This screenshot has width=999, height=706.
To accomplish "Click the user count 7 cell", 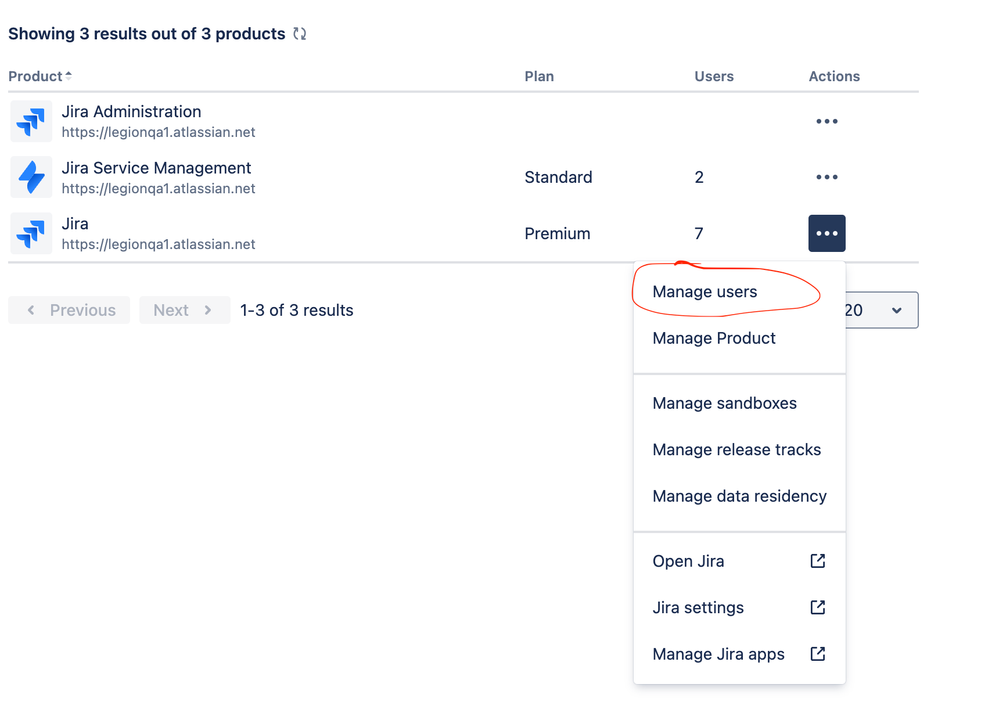I will pos(699,234).
